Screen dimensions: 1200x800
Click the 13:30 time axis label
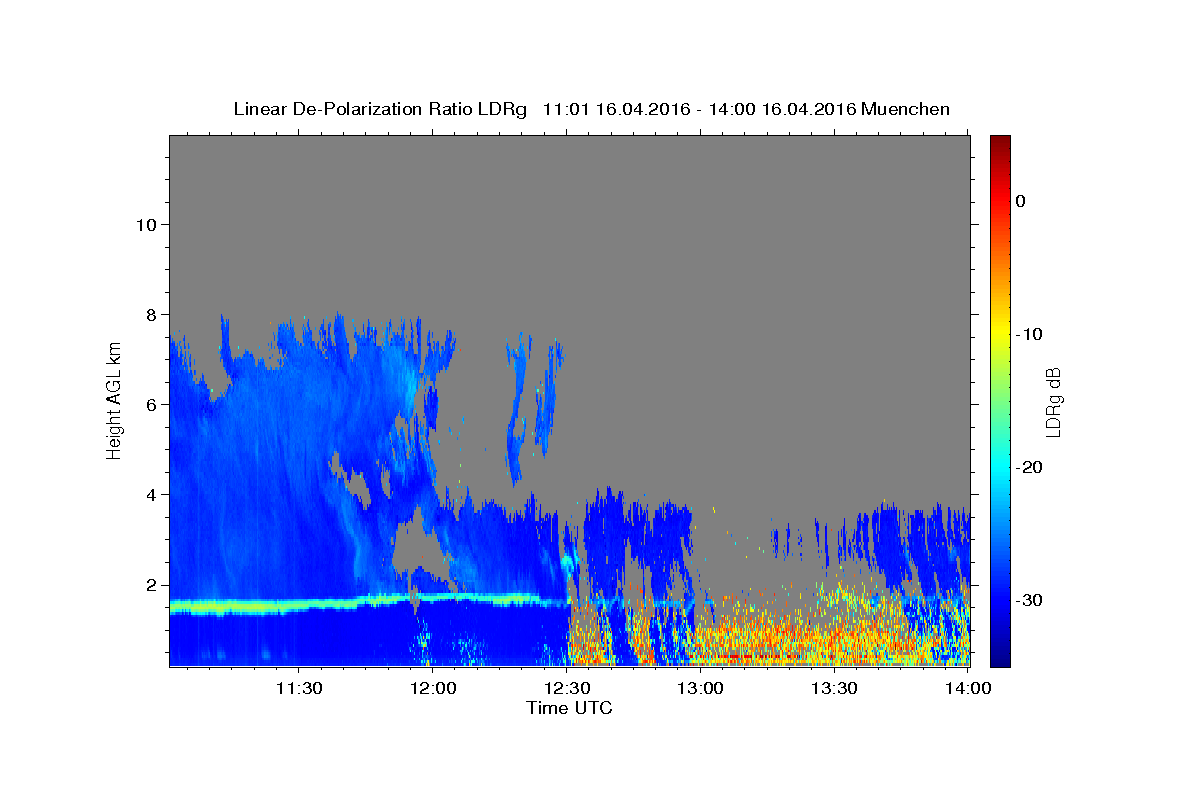click(835, 688)
